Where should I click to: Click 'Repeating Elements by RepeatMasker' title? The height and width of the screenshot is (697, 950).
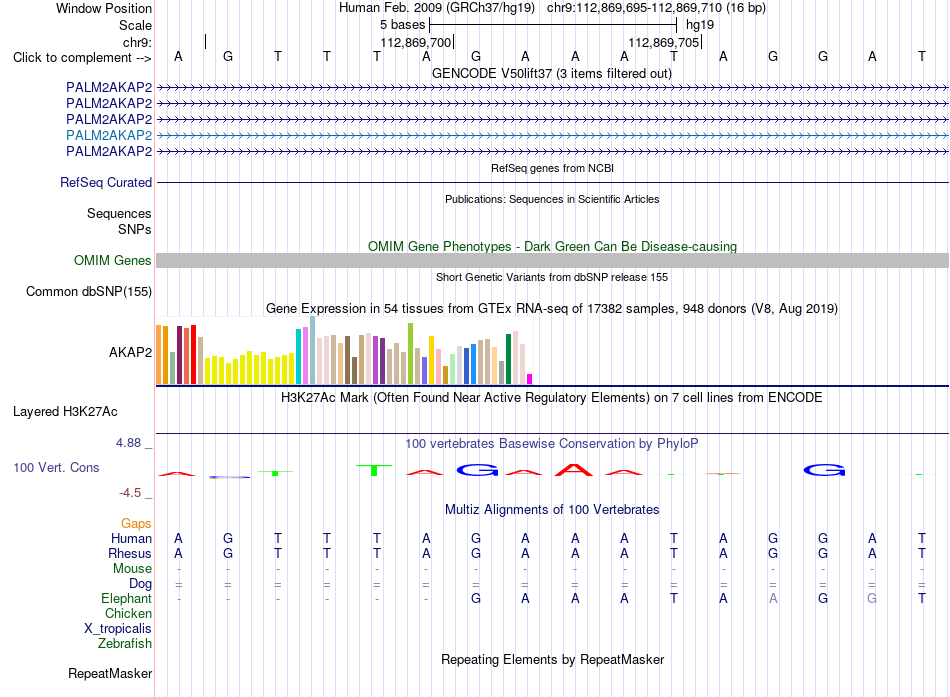pos(552,659)
